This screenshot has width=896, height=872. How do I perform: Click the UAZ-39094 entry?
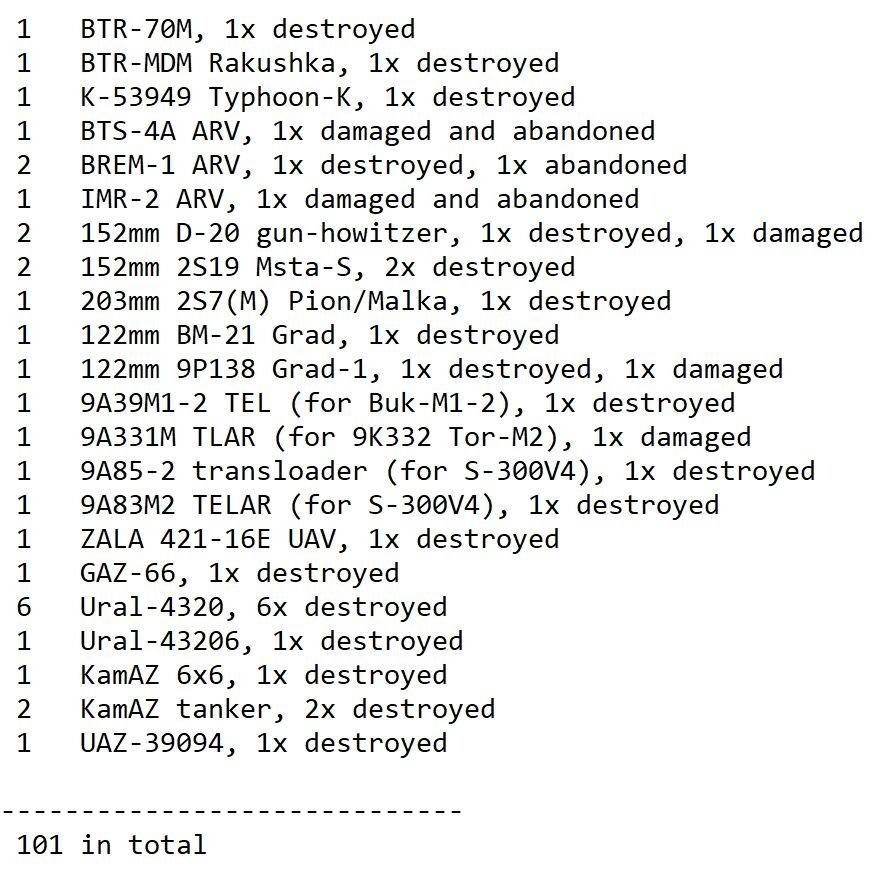(x=263, y=743)
